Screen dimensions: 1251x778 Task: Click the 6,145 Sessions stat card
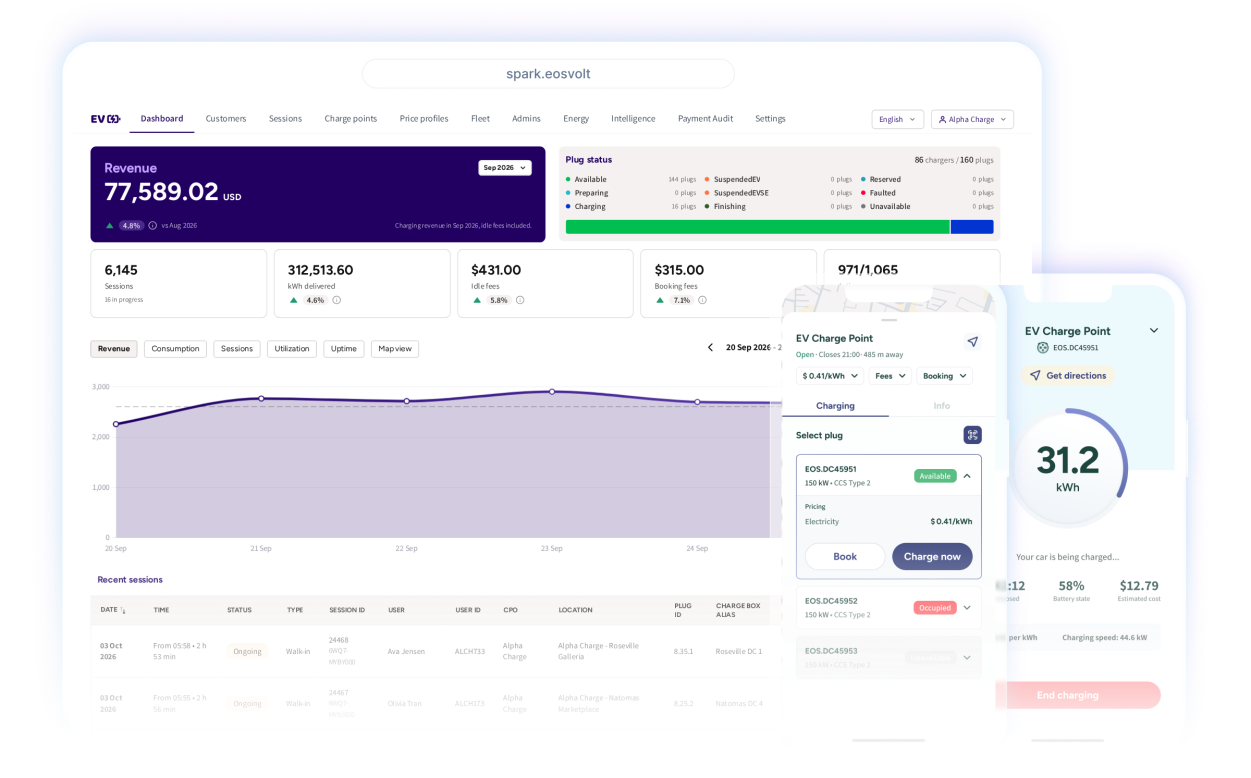[178, 284]
